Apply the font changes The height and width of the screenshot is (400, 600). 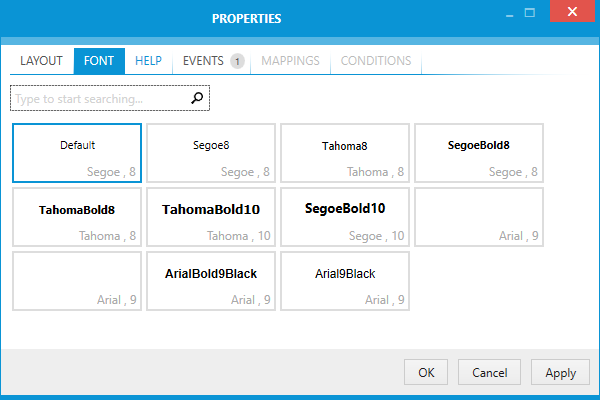coord(560,372)
